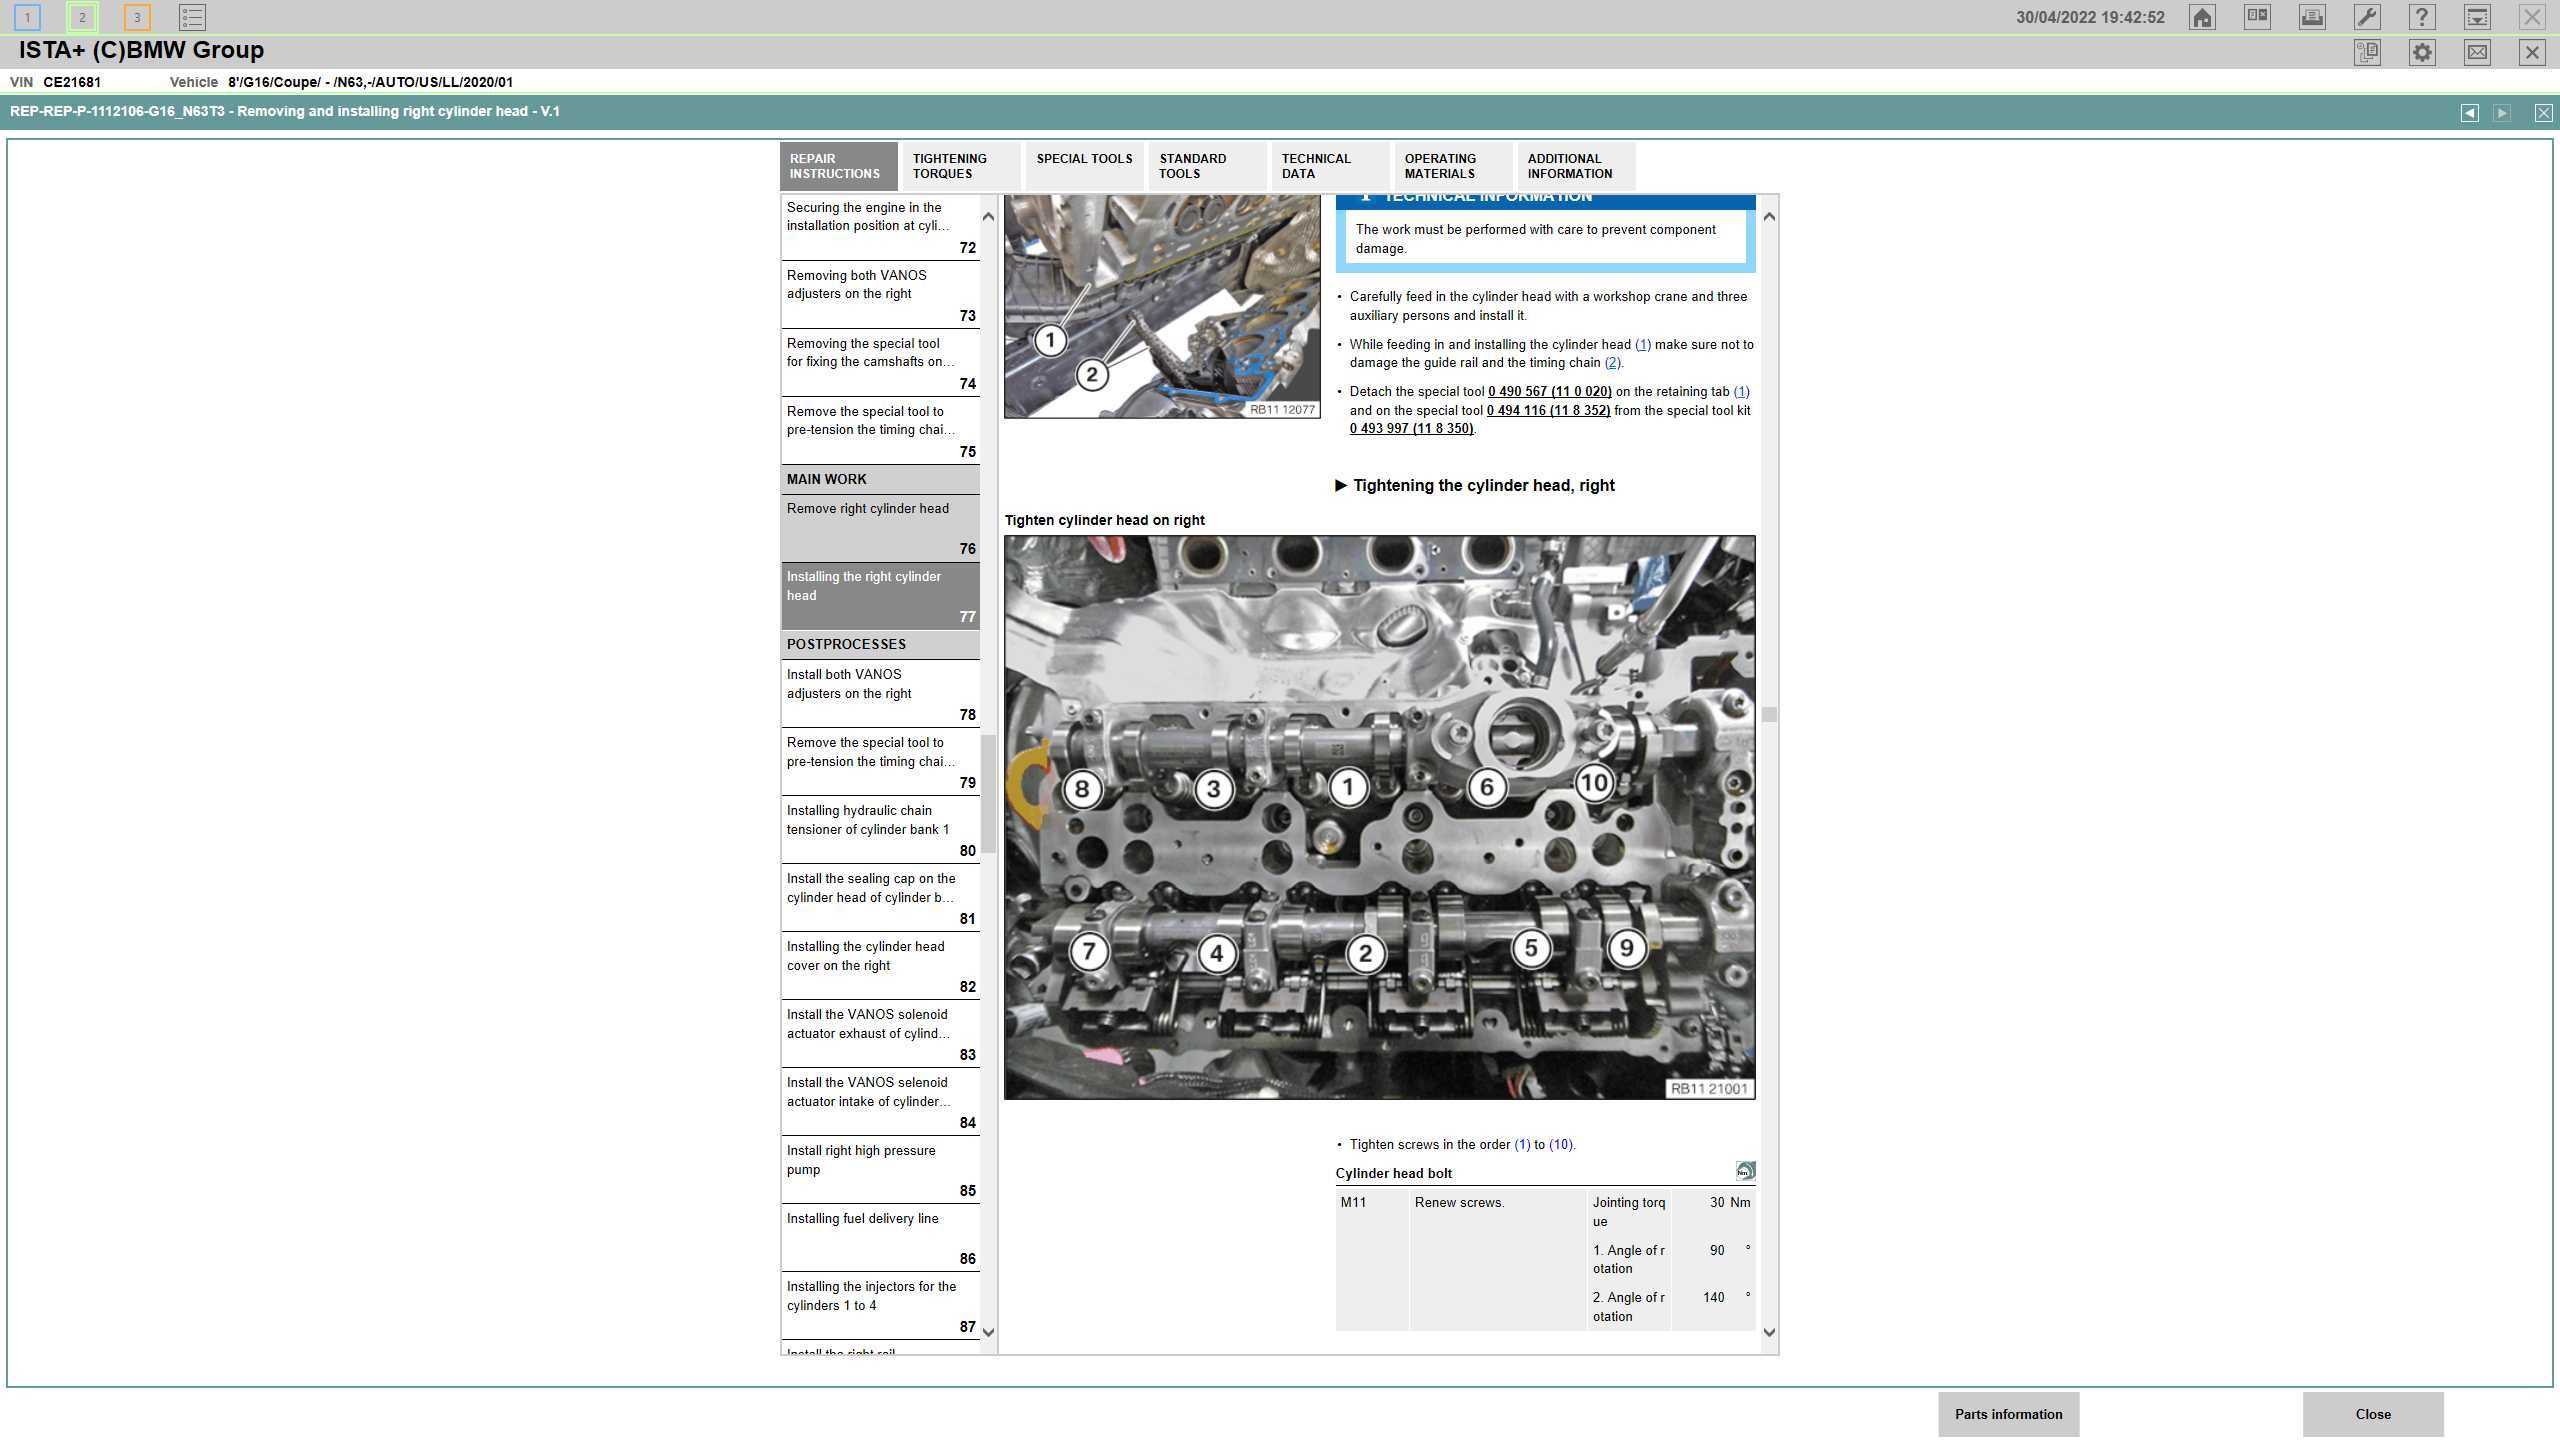This screenshot has height=1440, width=2560.
Task: Select step 73 Removing both VANOS adjusters
Action: [880, 296]
